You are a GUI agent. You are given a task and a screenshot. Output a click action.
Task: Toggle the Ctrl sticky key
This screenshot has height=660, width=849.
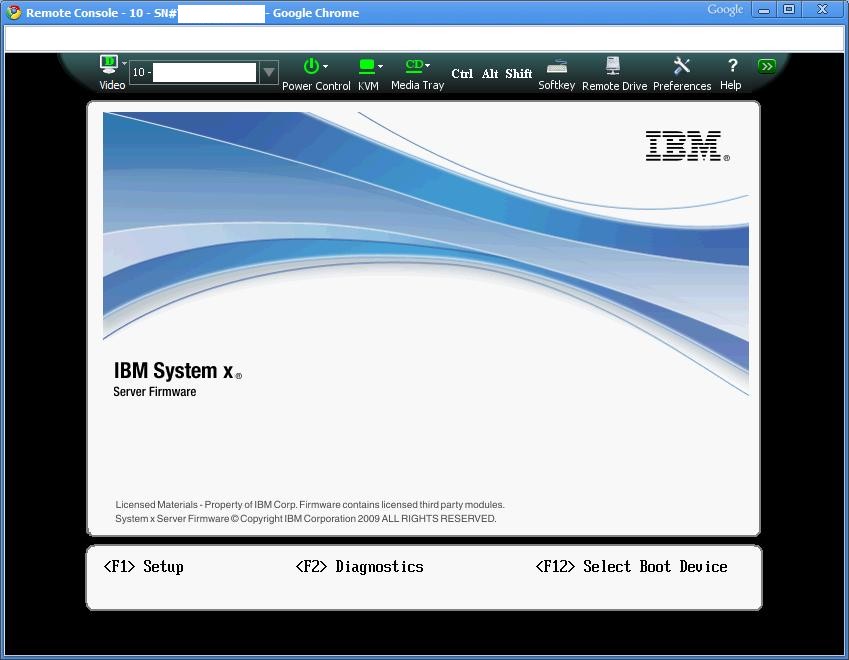[x=462, y=74]
